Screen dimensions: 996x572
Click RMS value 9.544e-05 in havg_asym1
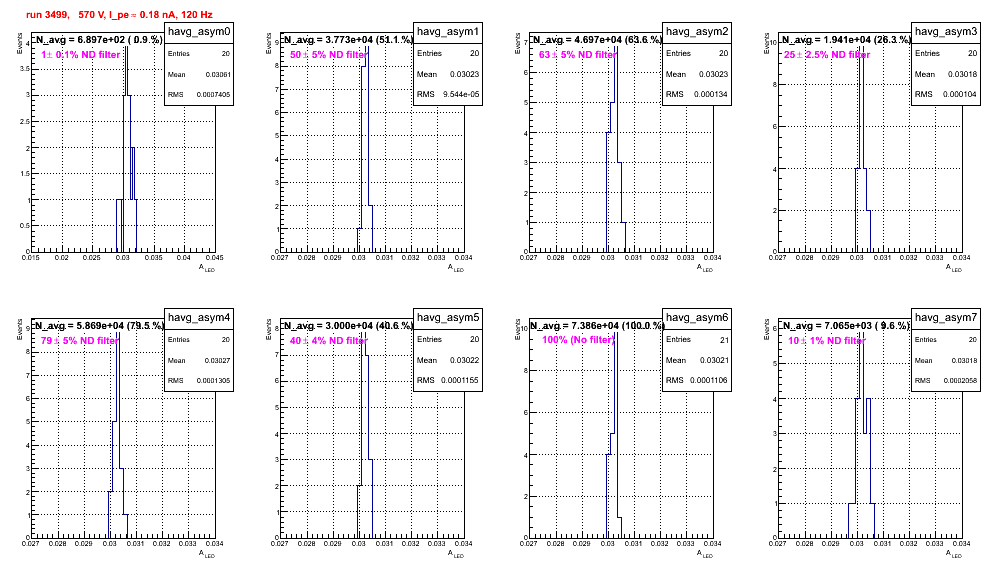pyautogui.click(x=461, y=95)
